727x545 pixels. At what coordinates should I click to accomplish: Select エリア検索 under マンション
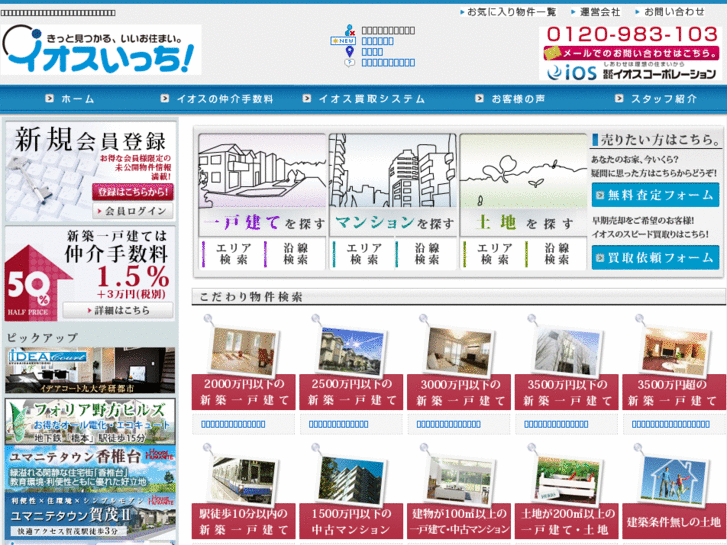(364, 254)
